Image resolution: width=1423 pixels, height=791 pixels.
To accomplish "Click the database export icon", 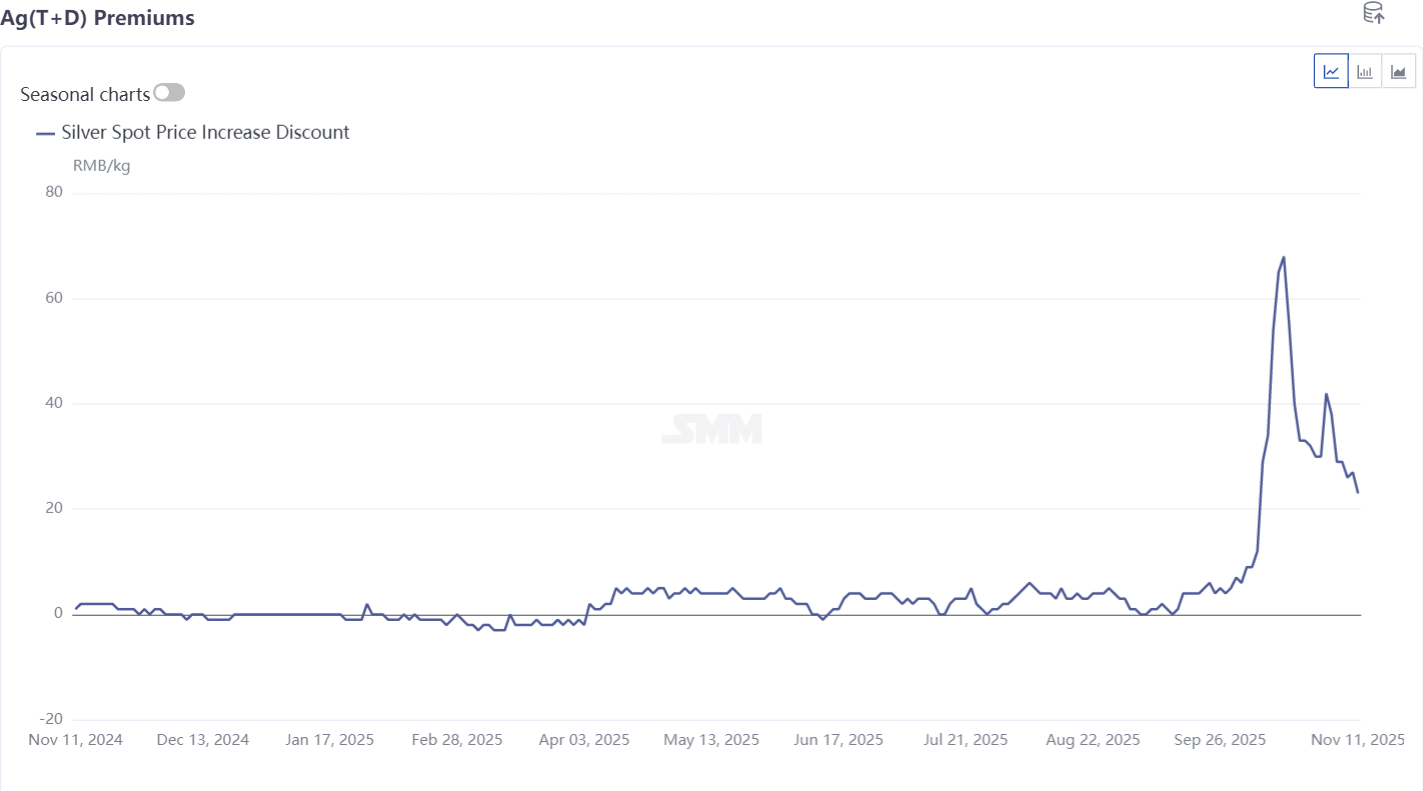I will (1374, 13).
